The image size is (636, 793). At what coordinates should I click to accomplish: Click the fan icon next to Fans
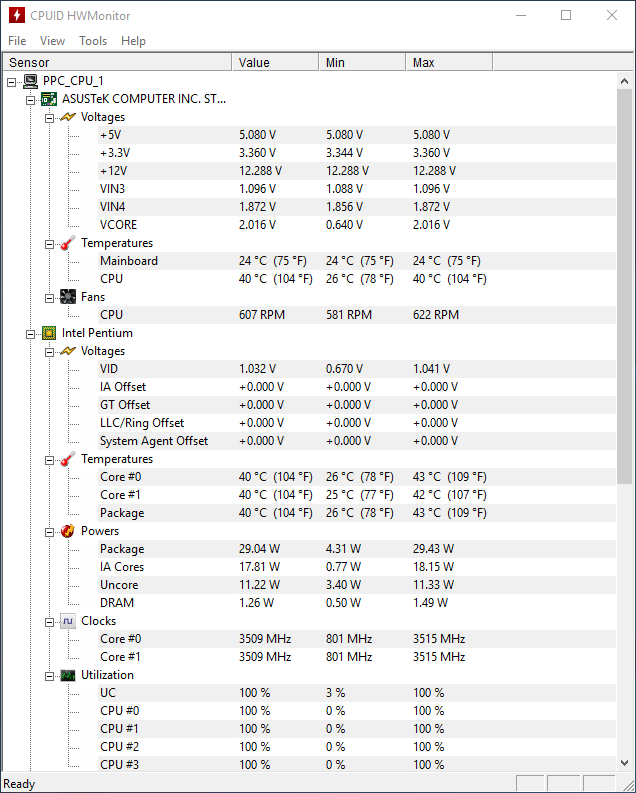(68, 297)
